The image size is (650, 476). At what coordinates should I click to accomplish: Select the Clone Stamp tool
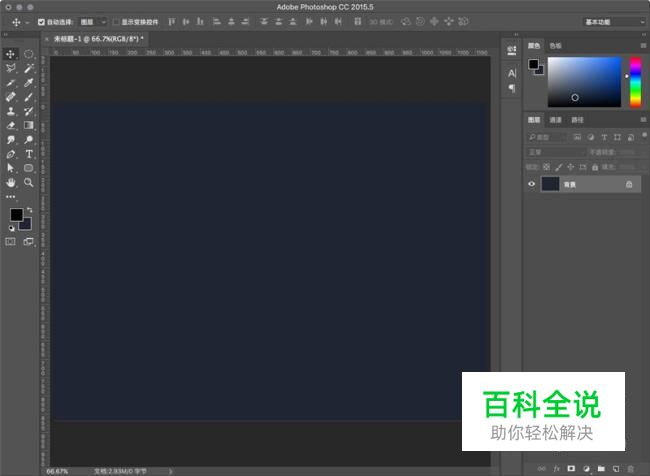click(10, 111)
